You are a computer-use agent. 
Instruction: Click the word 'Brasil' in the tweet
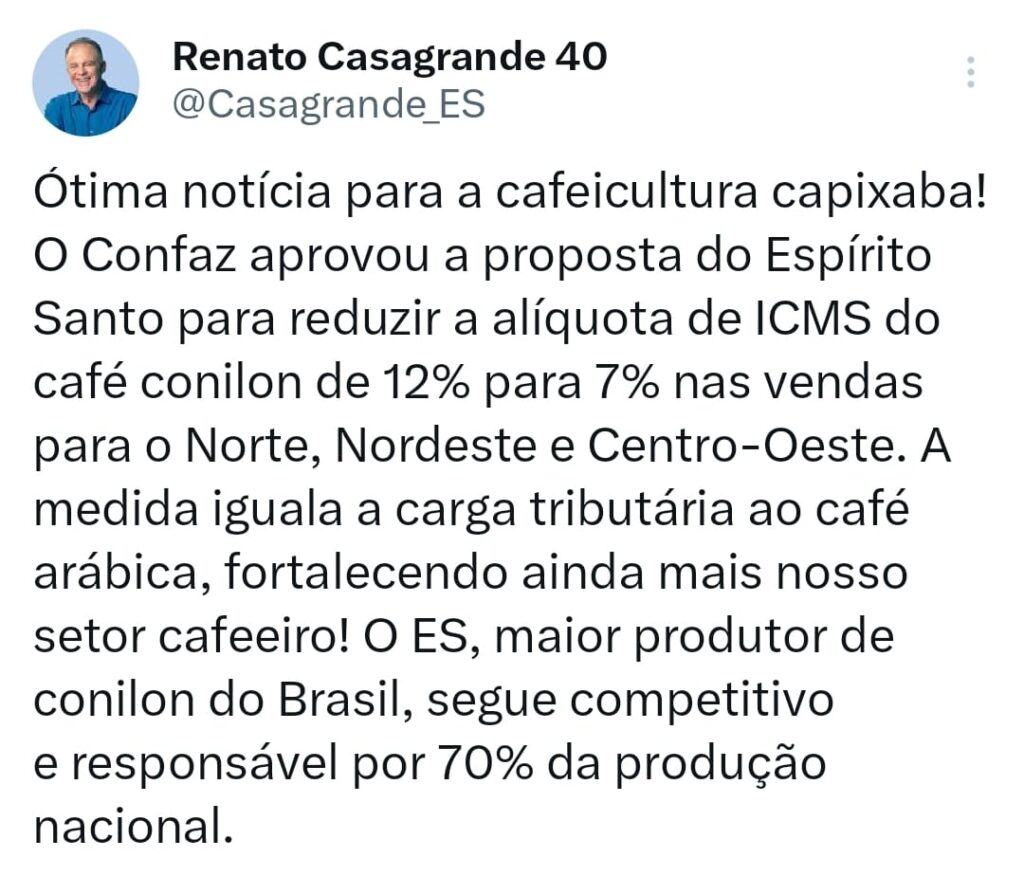tap(345, 700)
